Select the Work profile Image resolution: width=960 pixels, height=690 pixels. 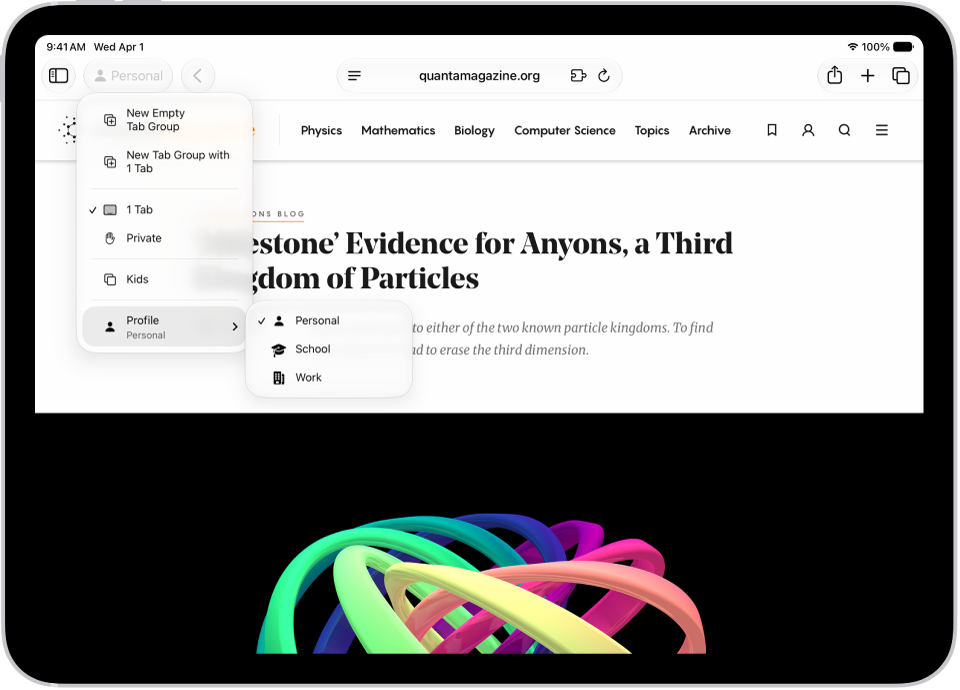(x=329, y=378)
